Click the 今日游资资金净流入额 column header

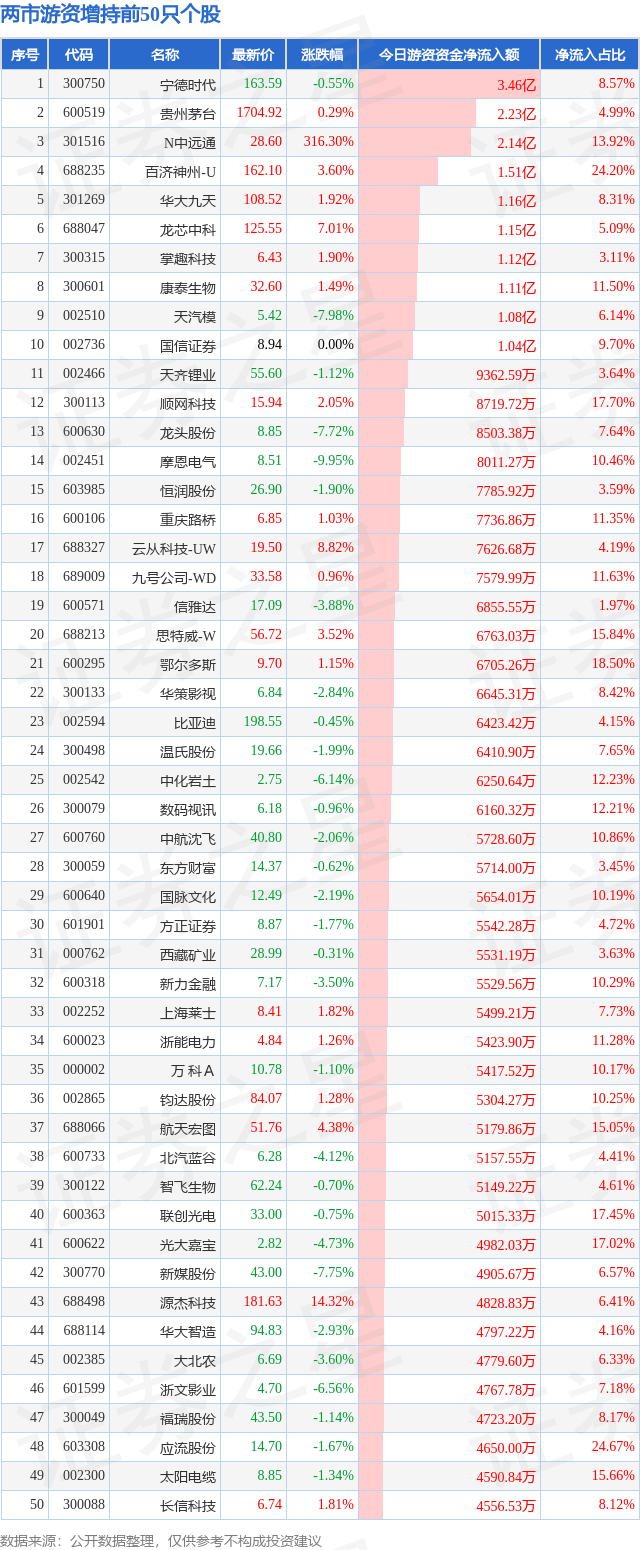[449, 55]
